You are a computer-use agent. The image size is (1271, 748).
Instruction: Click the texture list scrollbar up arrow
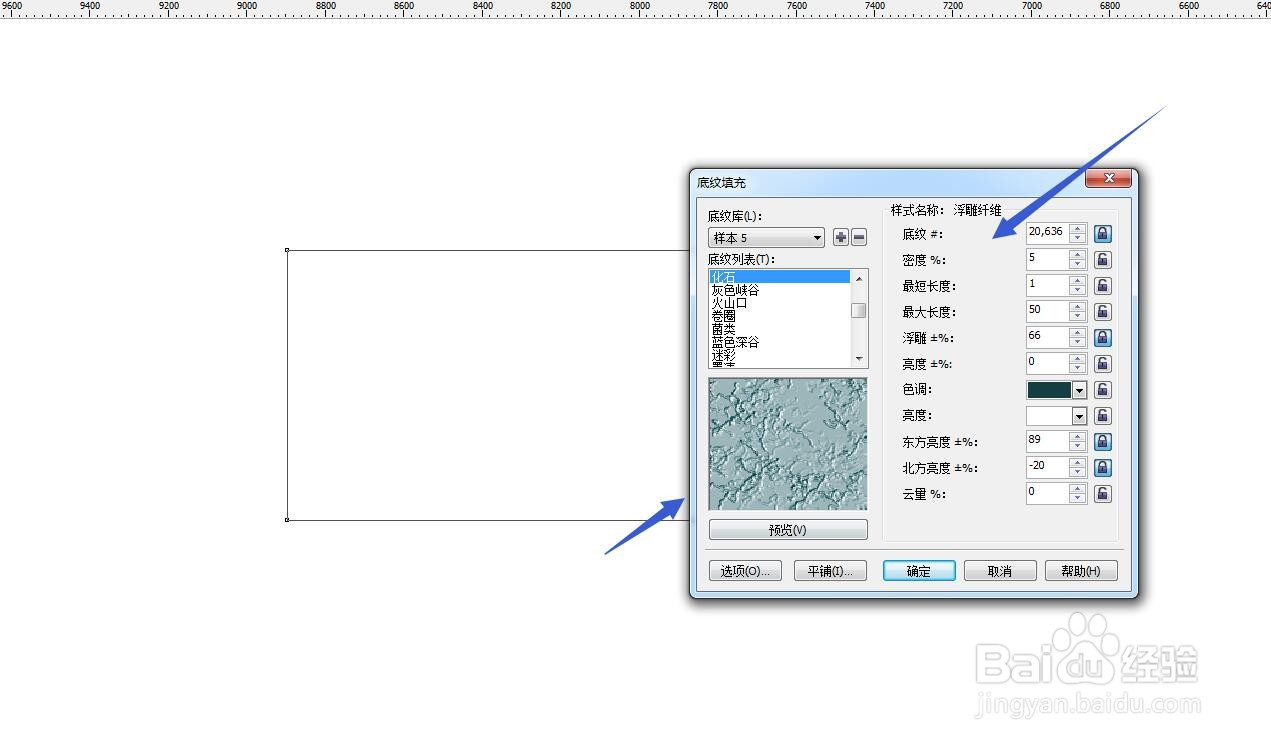(x=859, y=278)
